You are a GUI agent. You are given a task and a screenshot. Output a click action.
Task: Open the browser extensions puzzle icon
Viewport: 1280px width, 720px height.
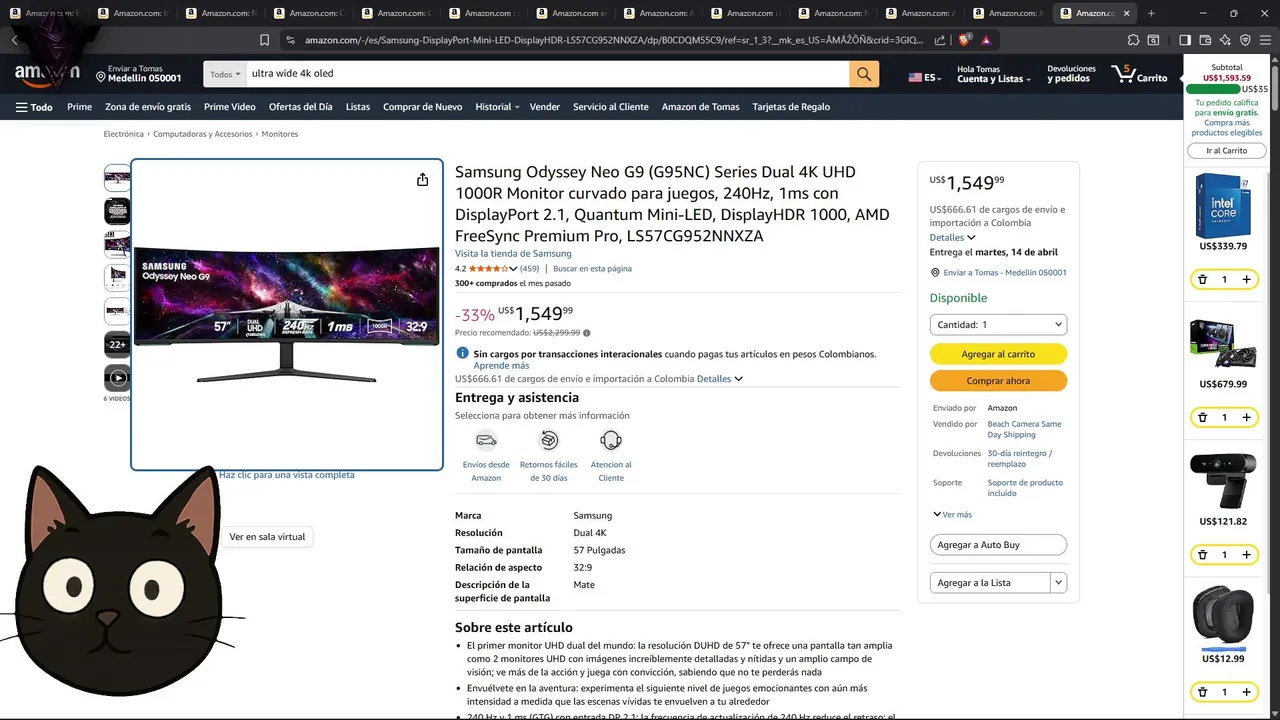[1133, 40]
